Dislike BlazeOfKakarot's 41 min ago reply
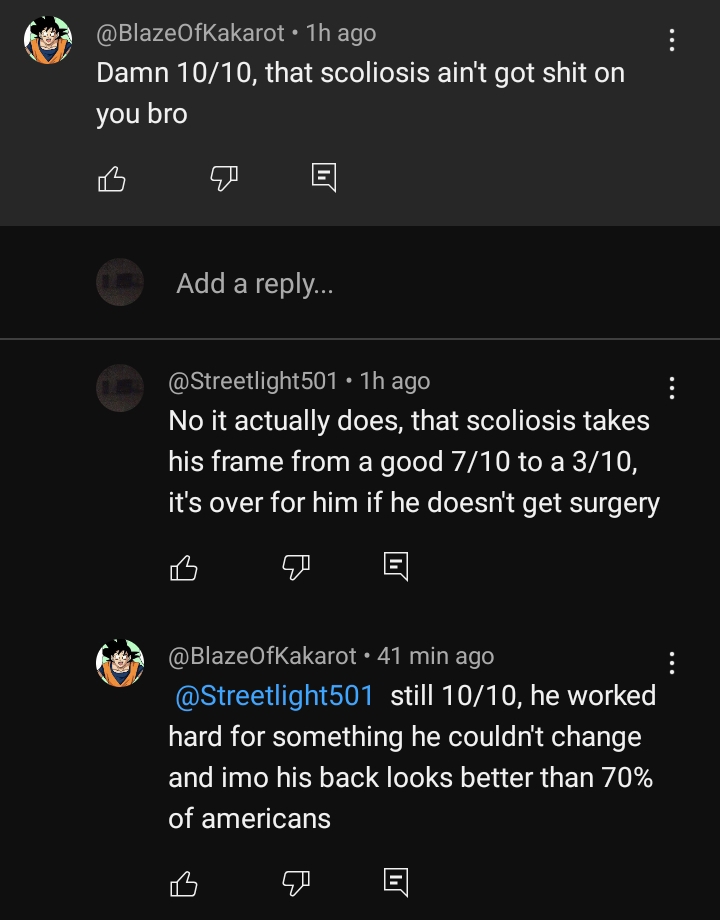 pos(294,883)
